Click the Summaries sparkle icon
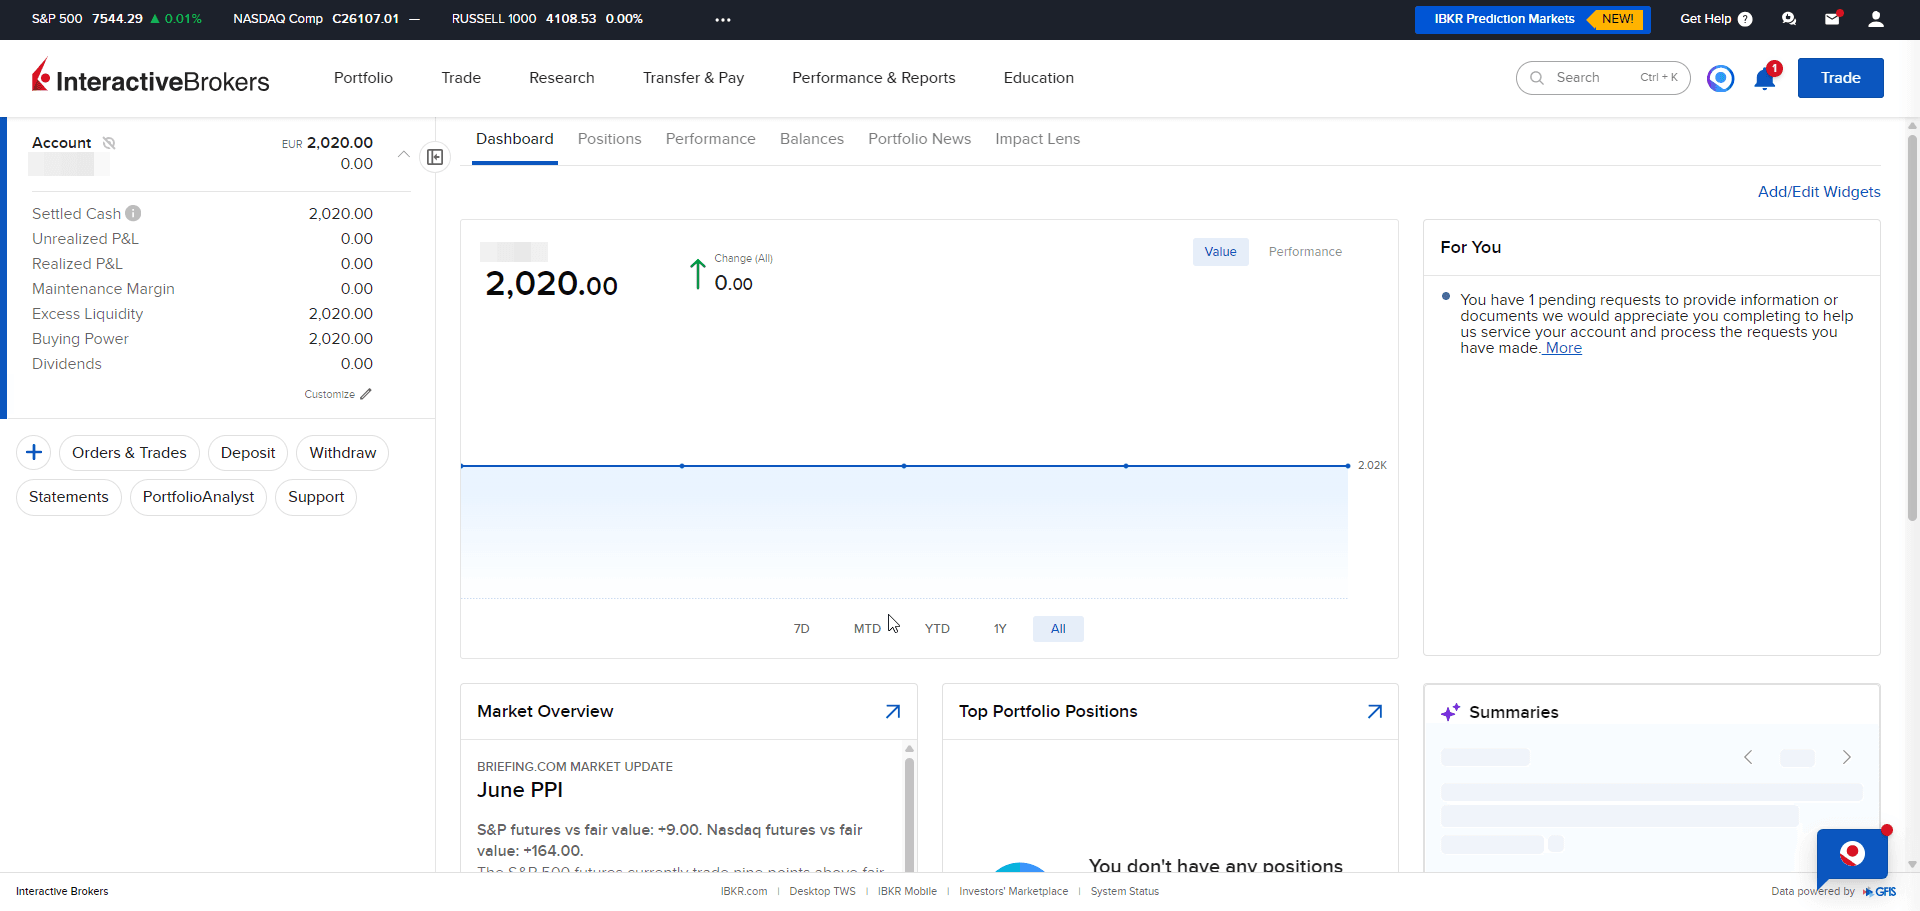 (1450, 712)
